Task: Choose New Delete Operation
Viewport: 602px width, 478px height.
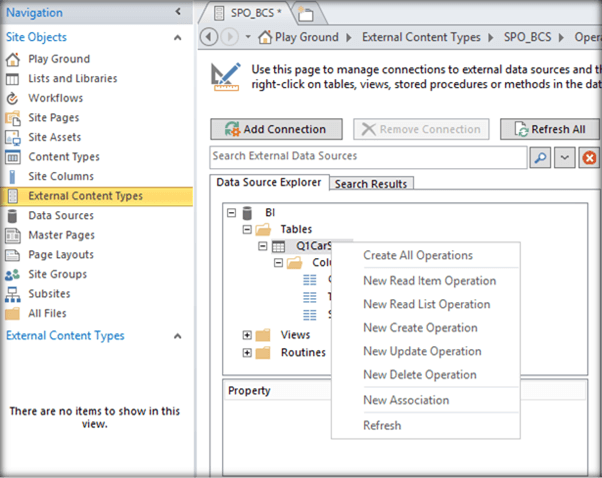Action: click(420, 374)
